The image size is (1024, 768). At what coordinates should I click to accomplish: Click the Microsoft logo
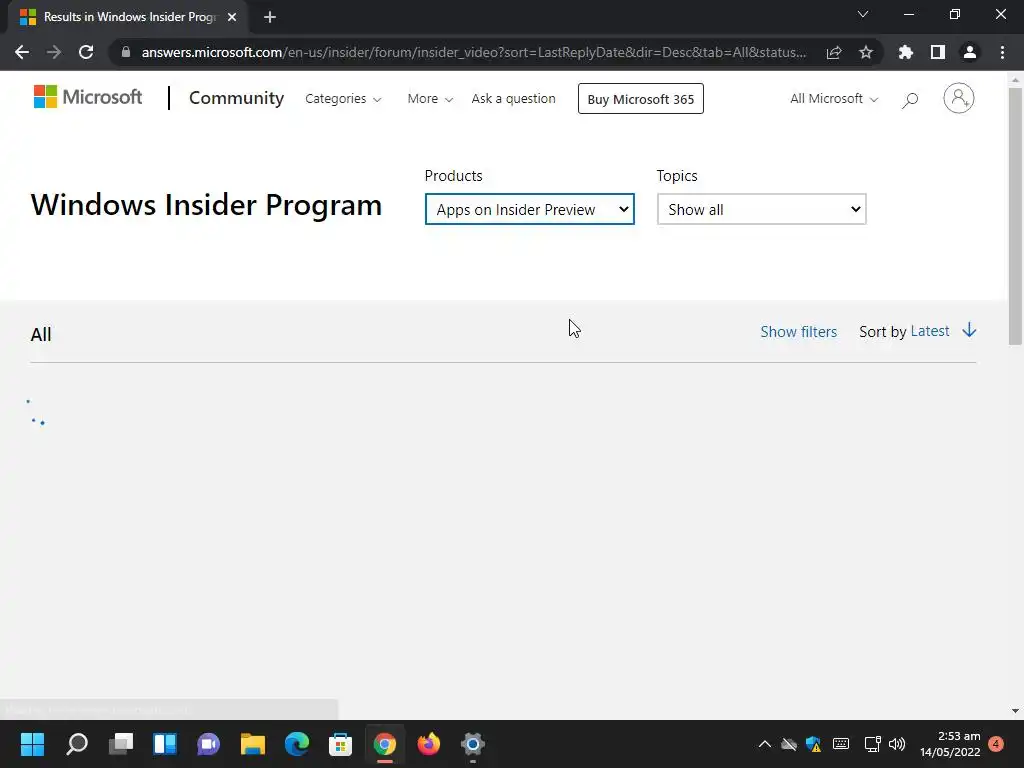(88, 97)
